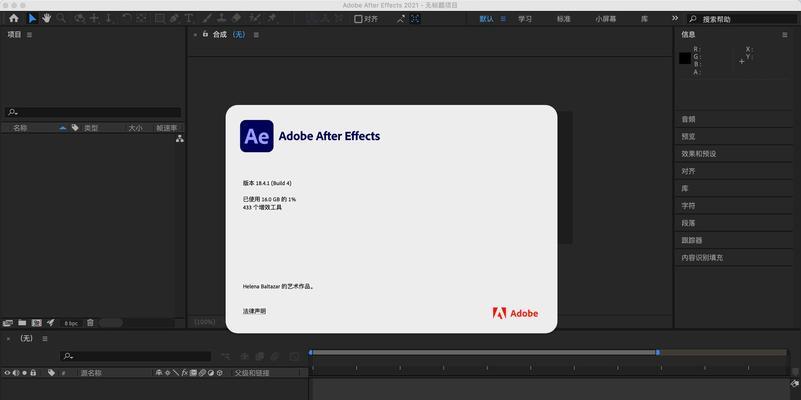Select the Rectangle shape tool
This screenshot has height=400, width=801.
(x=160, y=18)
